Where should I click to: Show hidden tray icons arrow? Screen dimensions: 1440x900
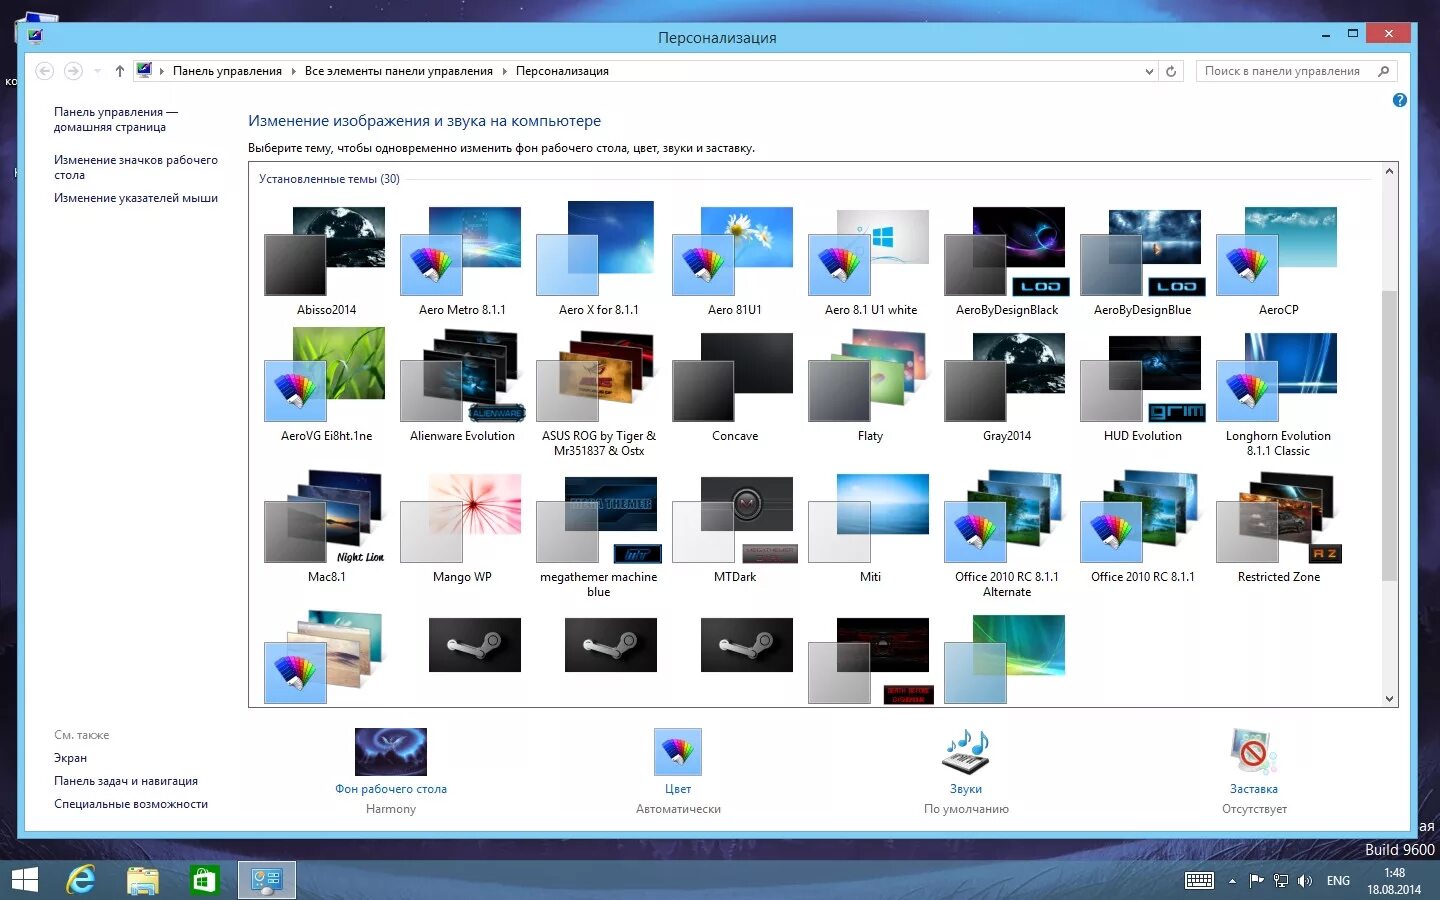point(1232,881)
